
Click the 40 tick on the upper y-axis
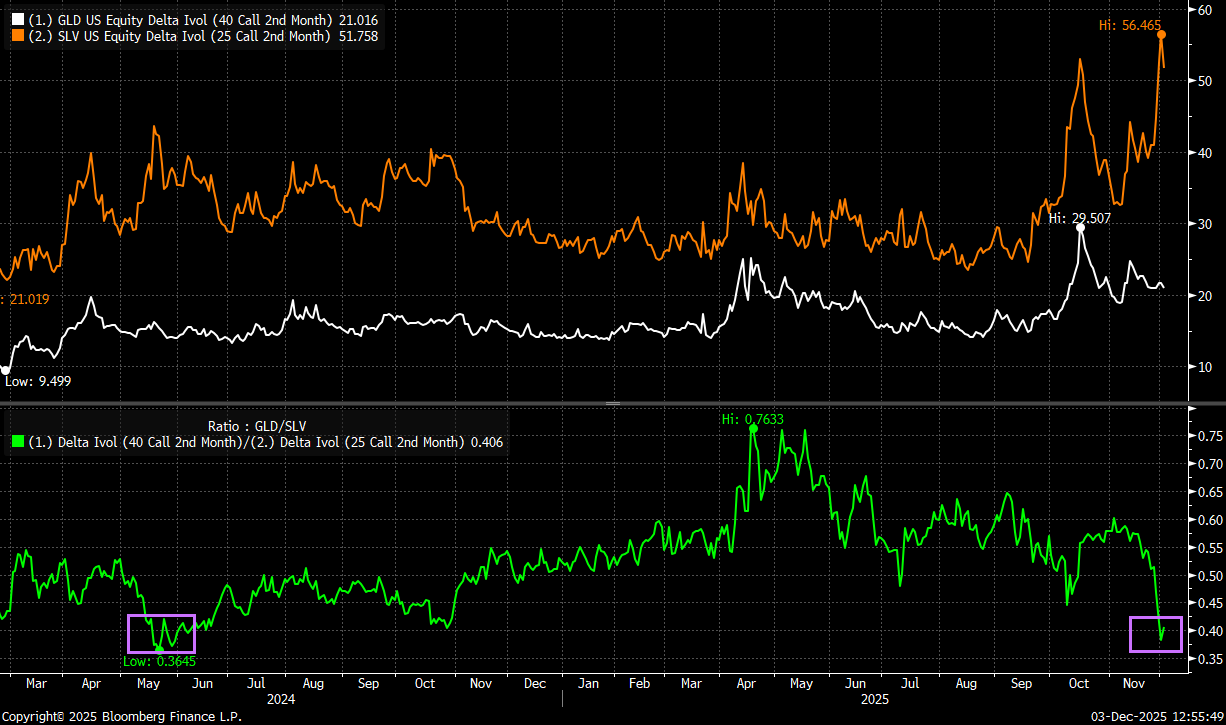pyautogui.click(x=1205, y=153)
